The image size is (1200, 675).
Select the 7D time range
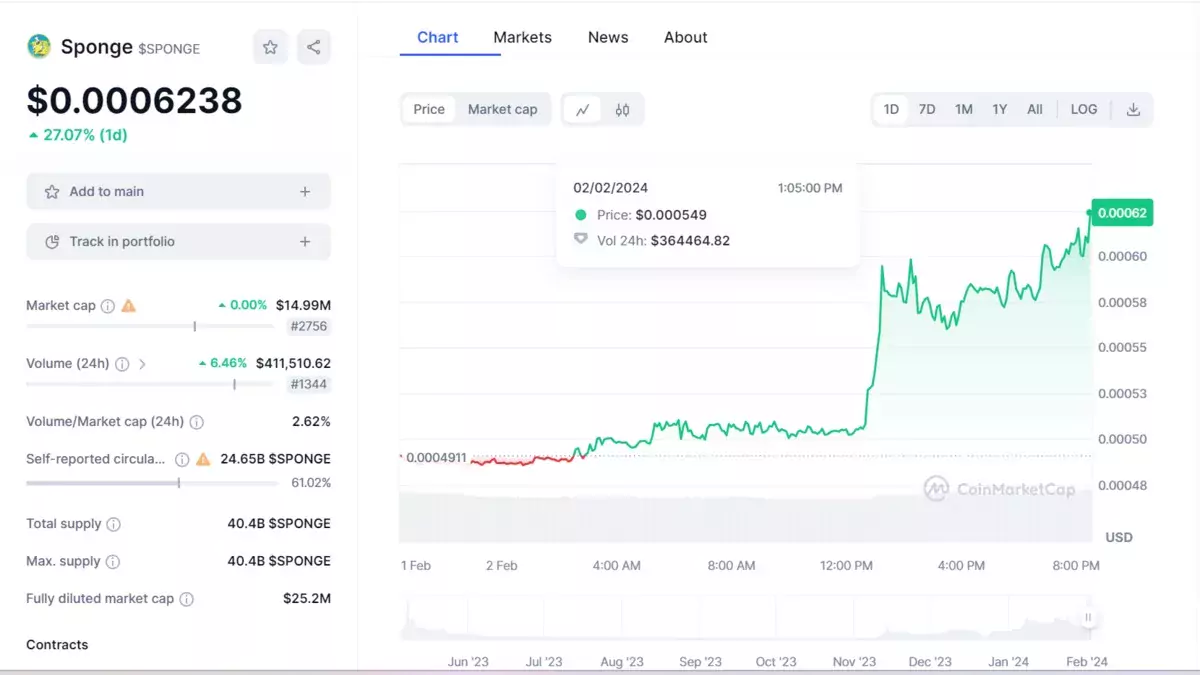pyautogui.click(x=927, y=110)
